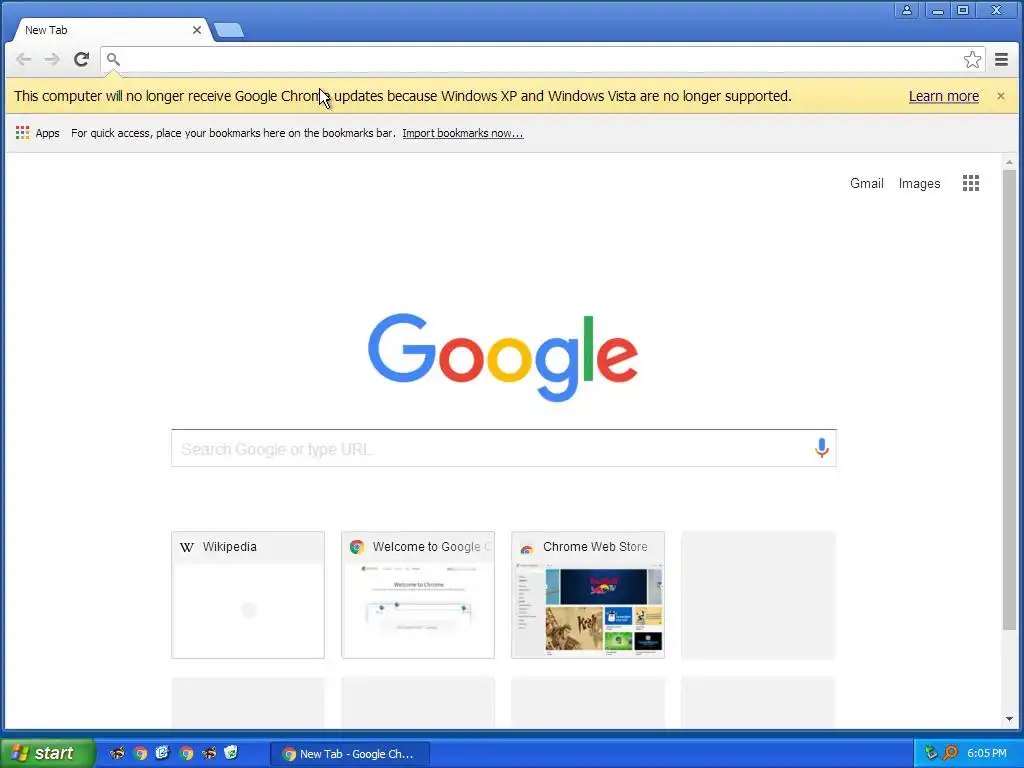Start voice search with the microphone icon
Viewport: 1024px width, 768px height.
[822, 448]
